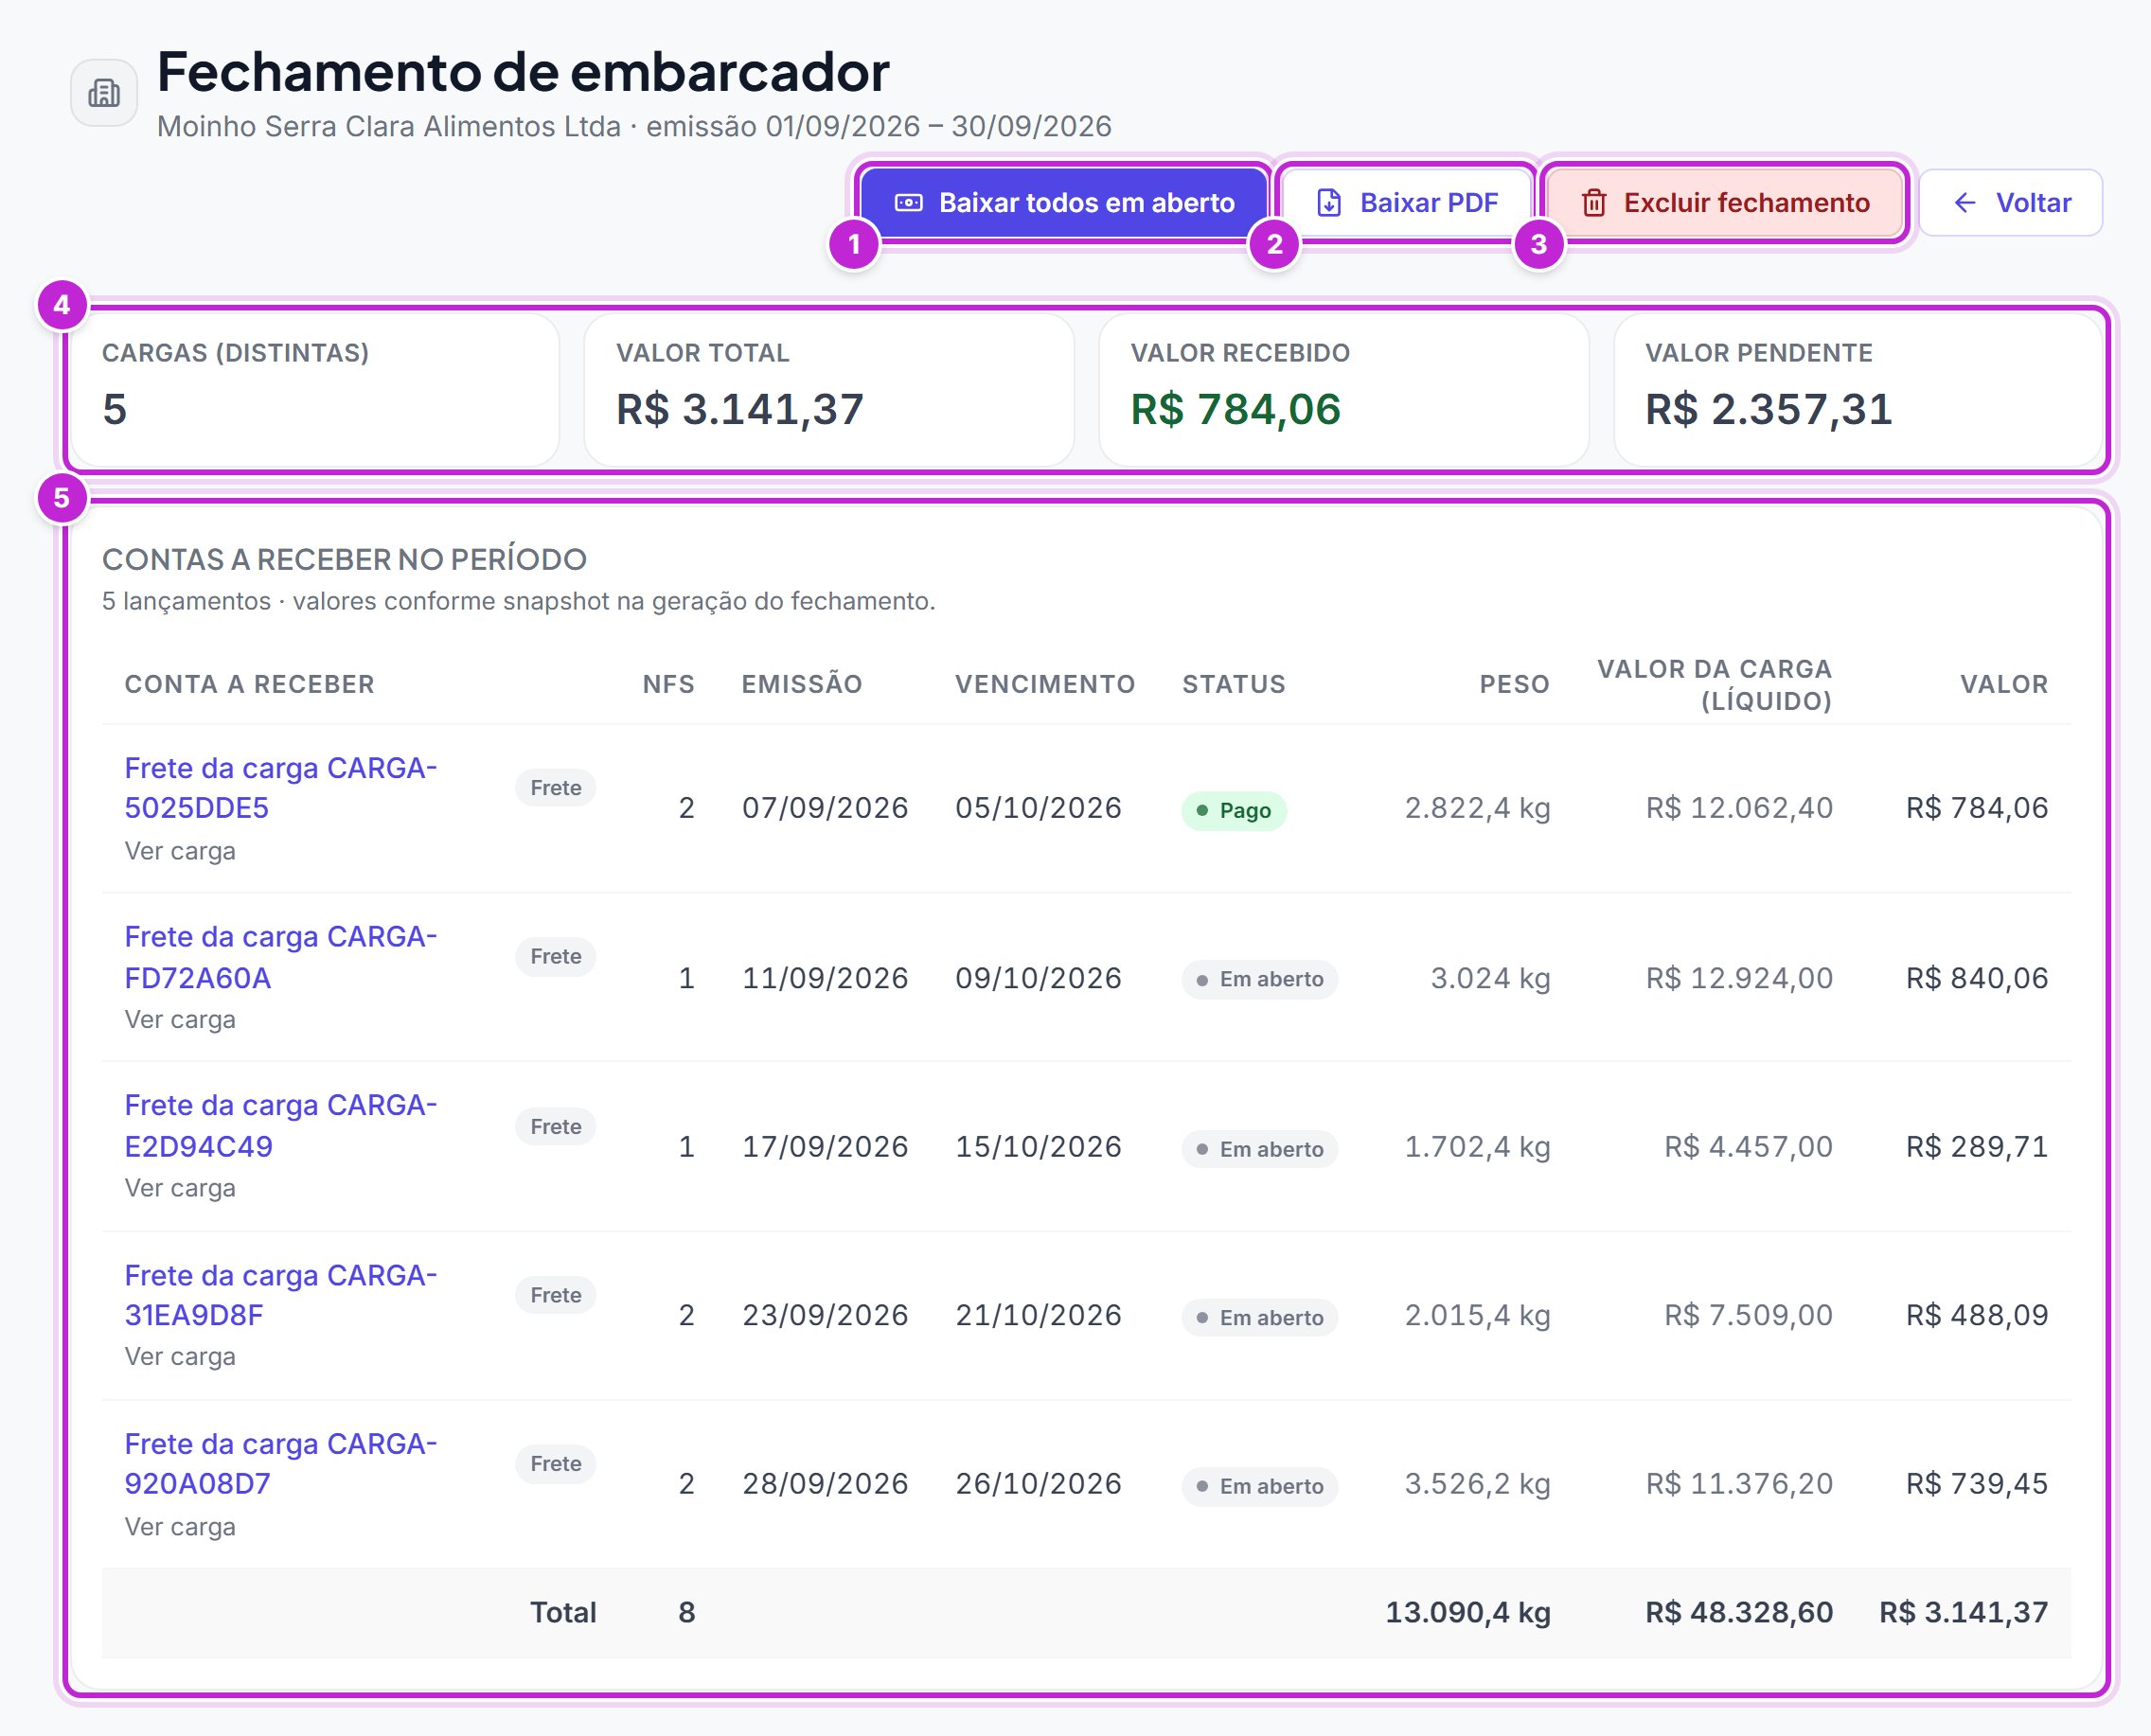Click the Pago status badge
Image resolution: width=2151 pixels, height=1736 pixels.
point(1234,810)
